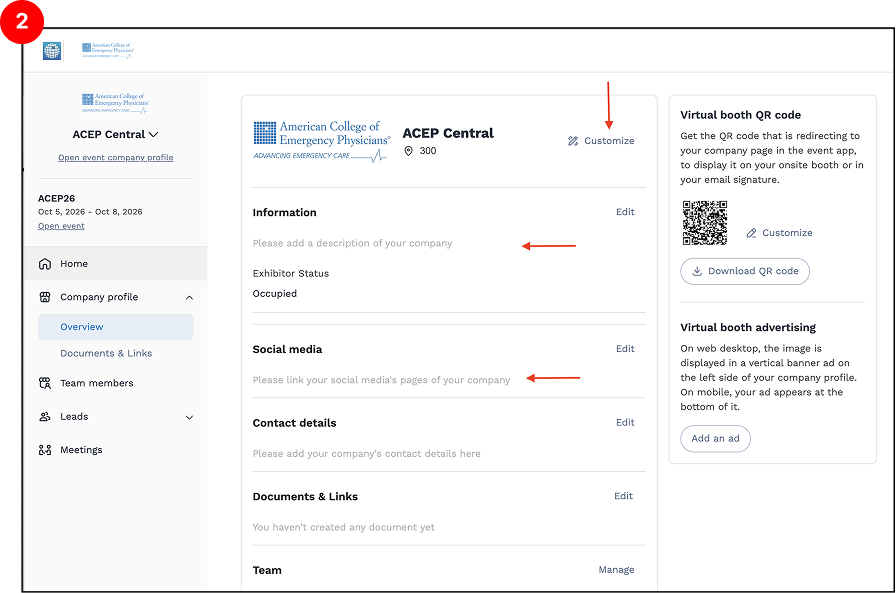The width and height of the screenshot is (896, 593).
Task: Click the location pin icon beside 300
Action: point(409,151)
